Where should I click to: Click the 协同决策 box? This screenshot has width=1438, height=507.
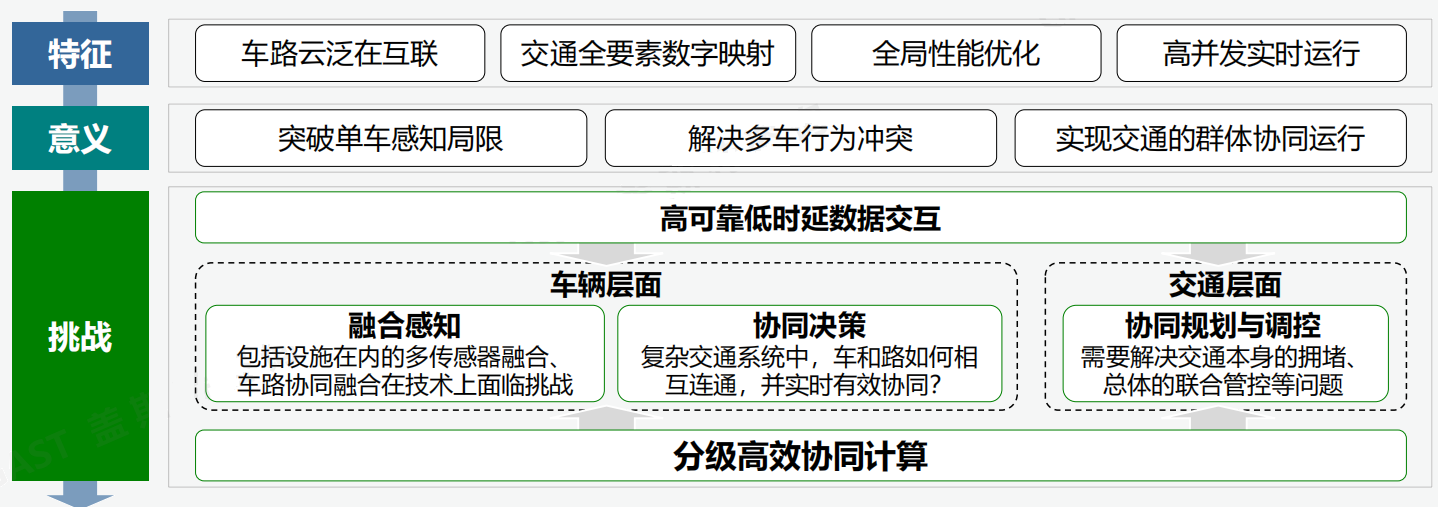(810, 354)
